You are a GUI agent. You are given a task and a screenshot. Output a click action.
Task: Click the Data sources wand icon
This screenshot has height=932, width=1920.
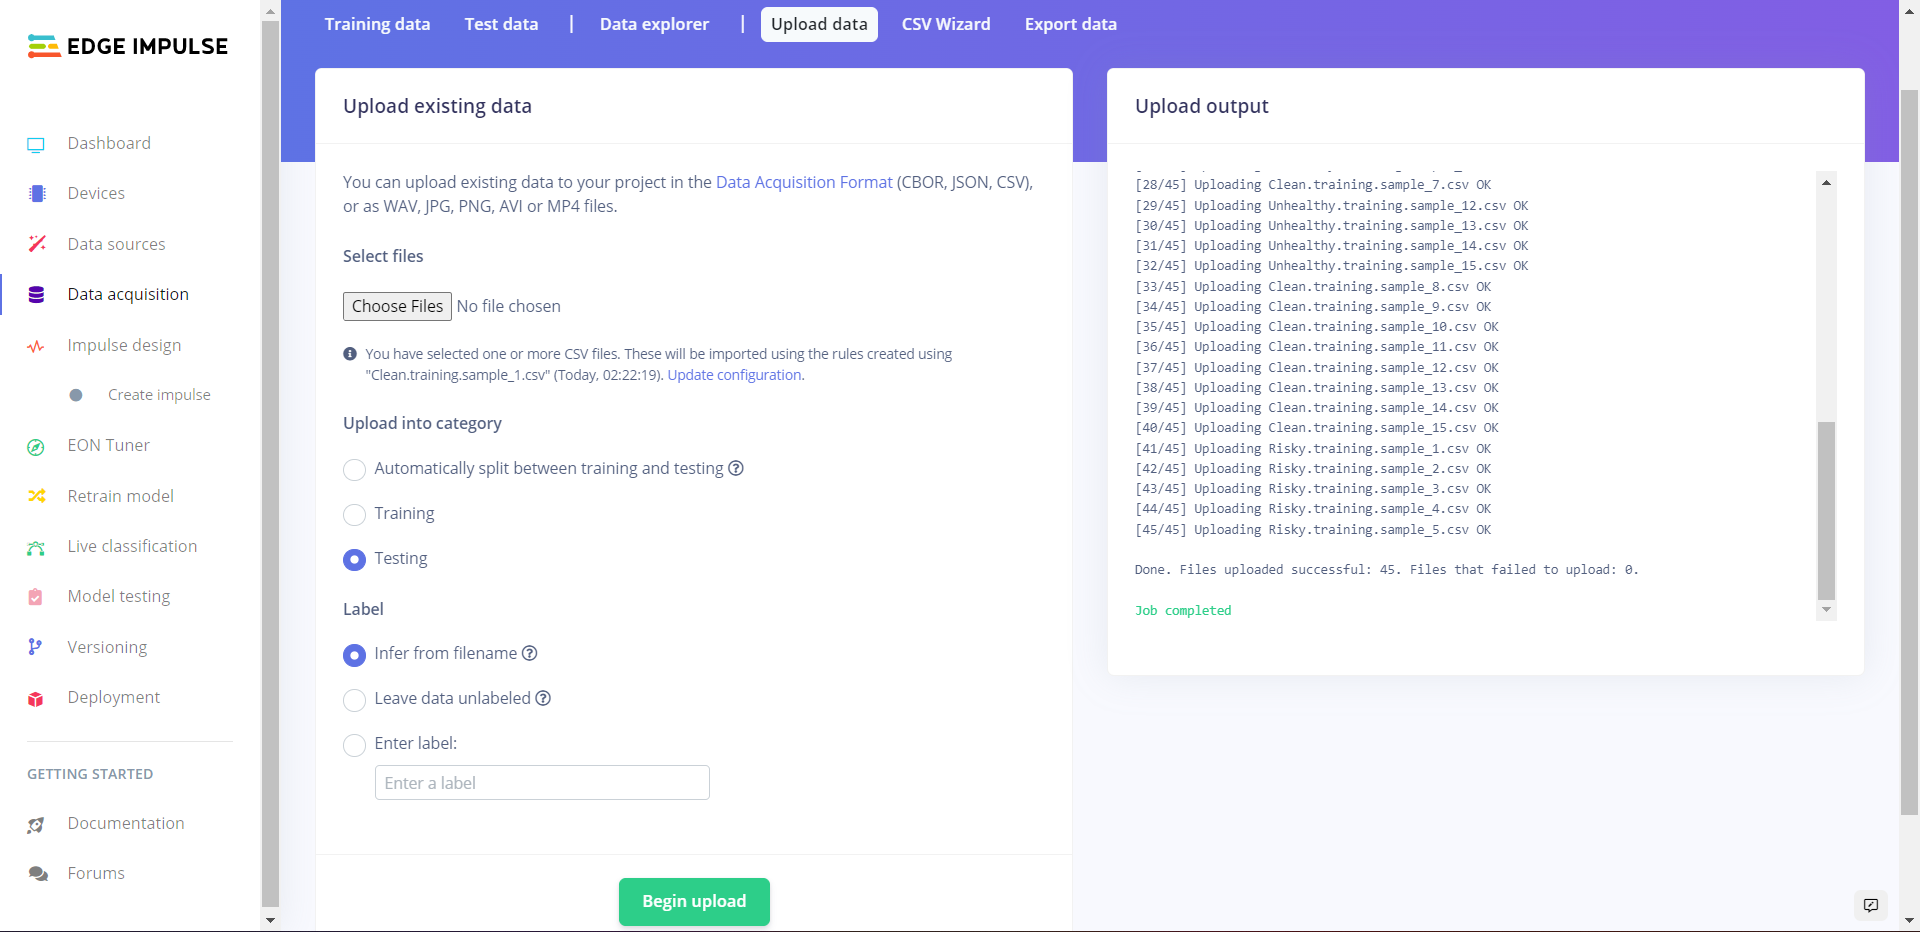37,244
